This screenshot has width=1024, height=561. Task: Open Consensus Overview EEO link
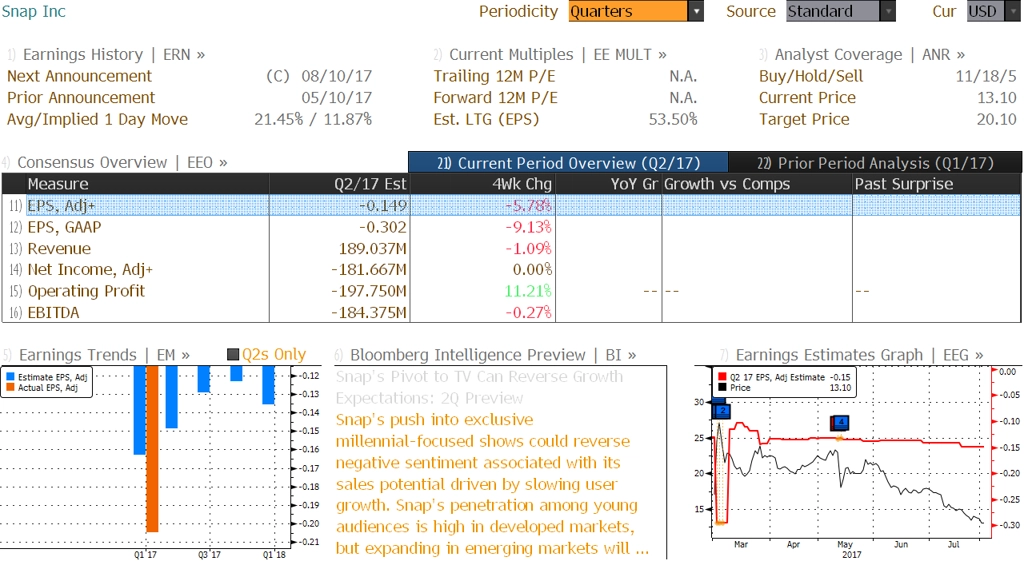[122, 162]
